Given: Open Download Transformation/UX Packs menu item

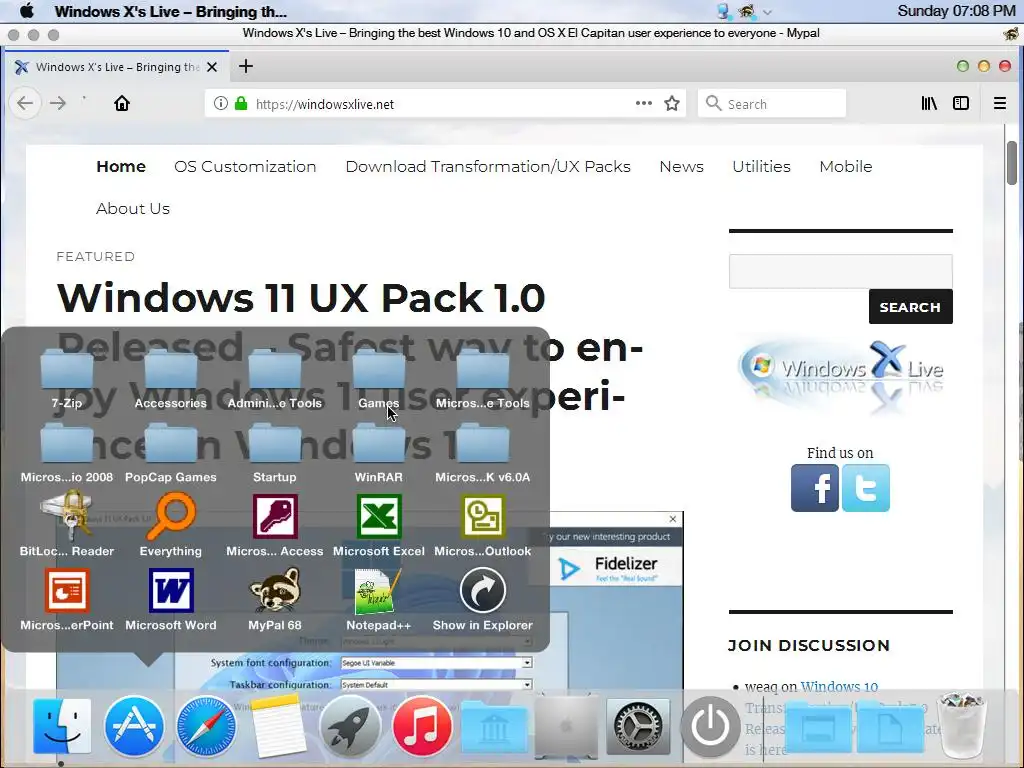Looking at the screenshot, I should (x=488, y=167).
